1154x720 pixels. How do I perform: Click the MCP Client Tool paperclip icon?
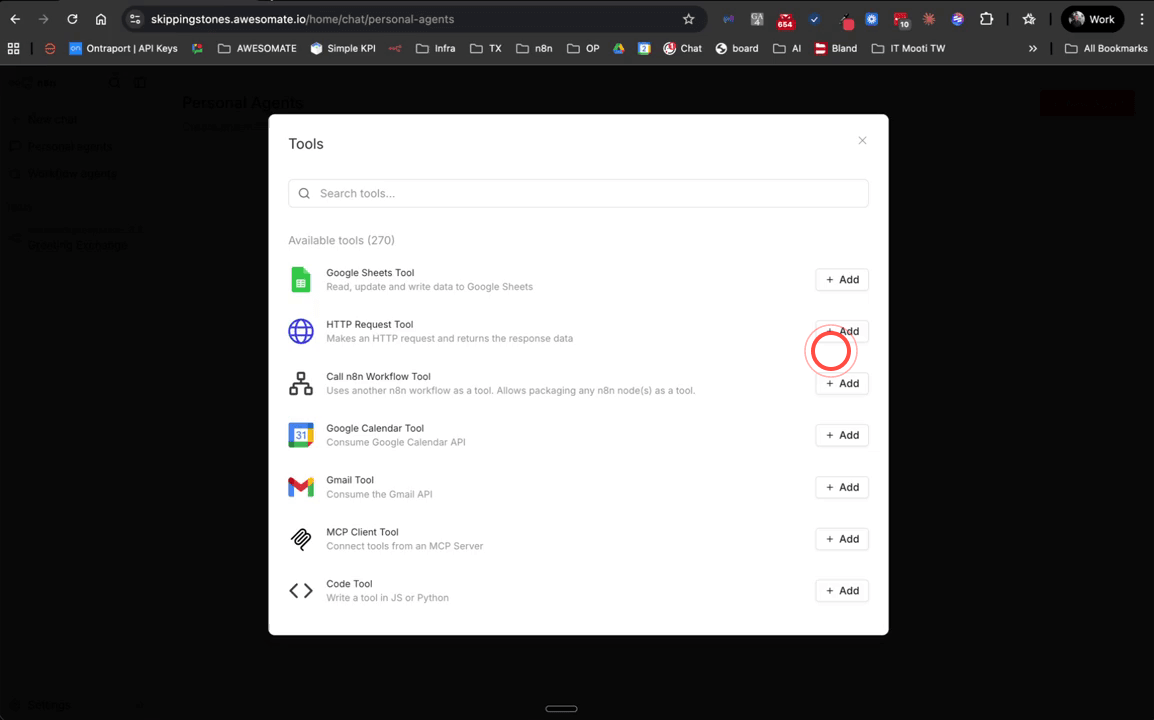pyautogui.click(x=301, y=539)
